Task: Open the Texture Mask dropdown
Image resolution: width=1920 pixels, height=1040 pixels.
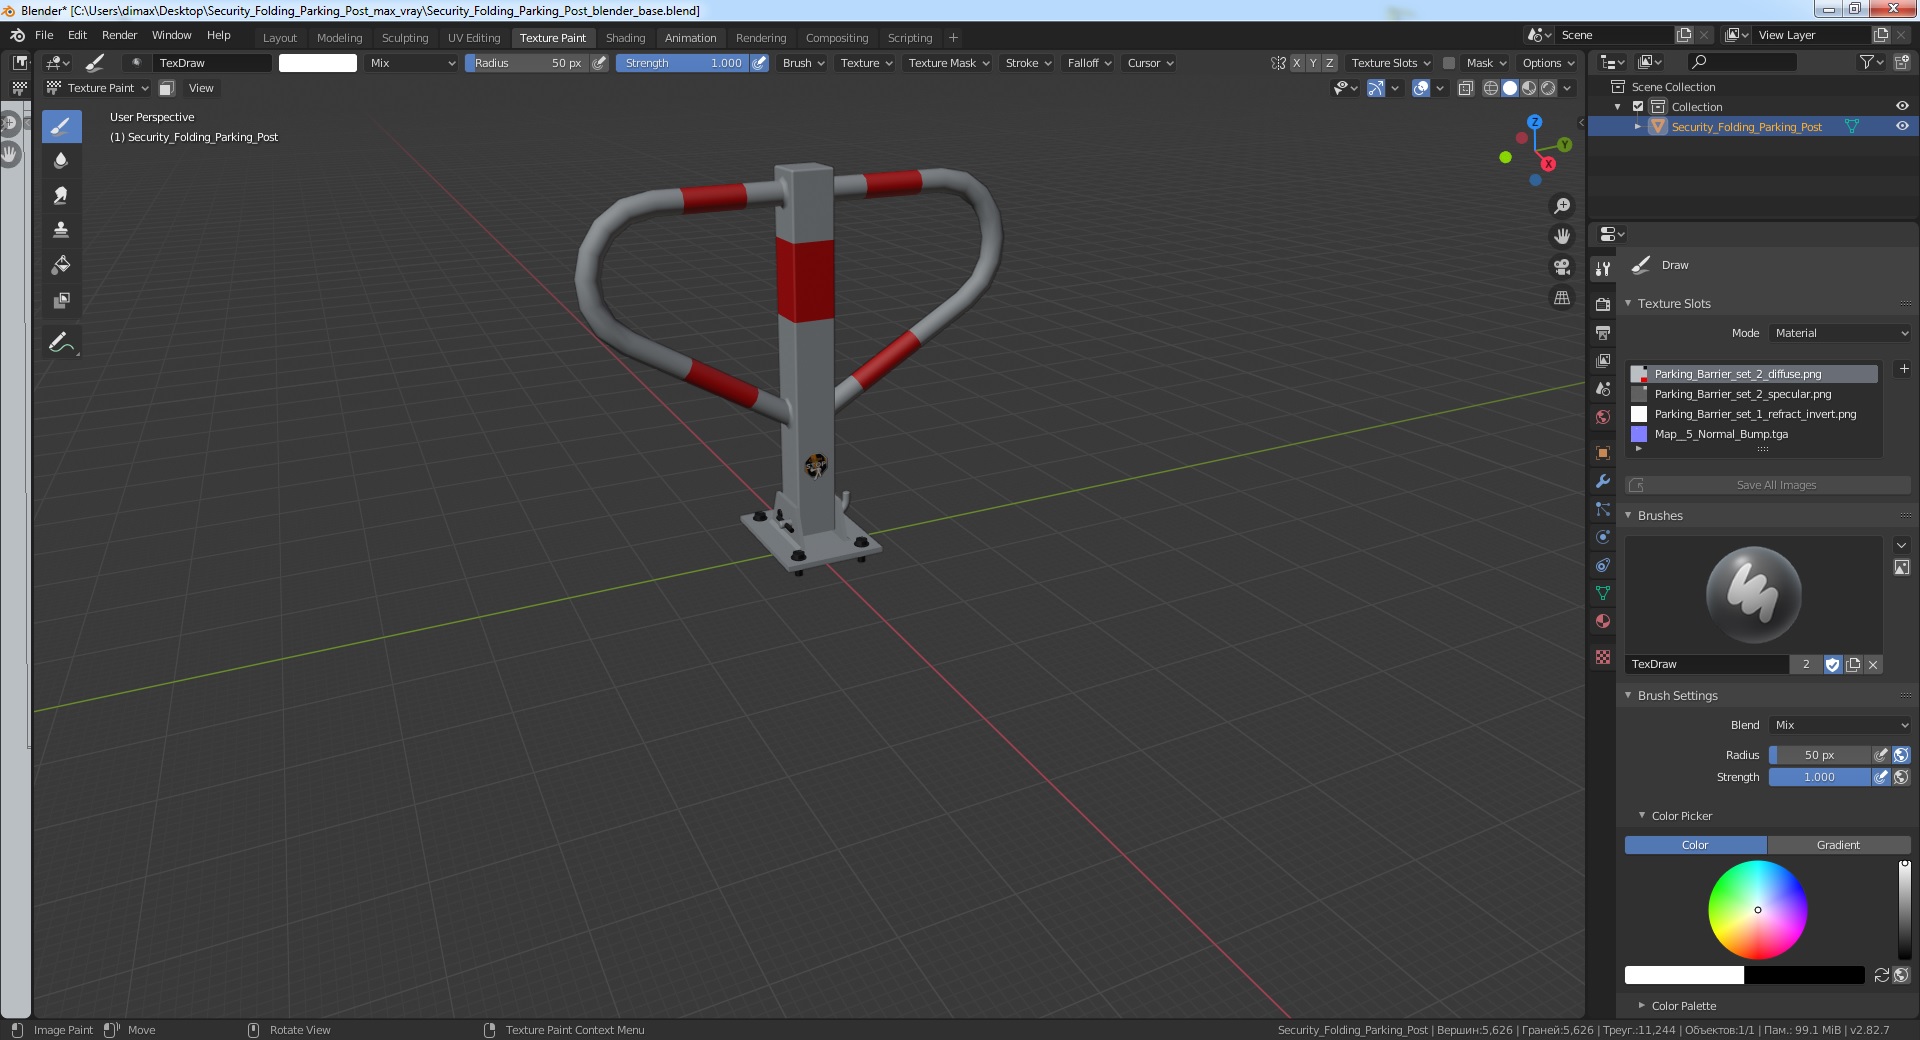Action: pos(948,63)
